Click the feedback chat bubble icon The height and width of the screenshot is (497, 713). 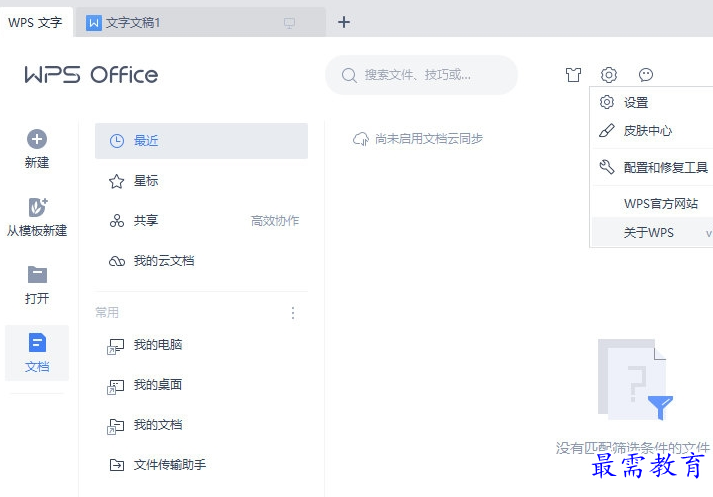point(646,75)
